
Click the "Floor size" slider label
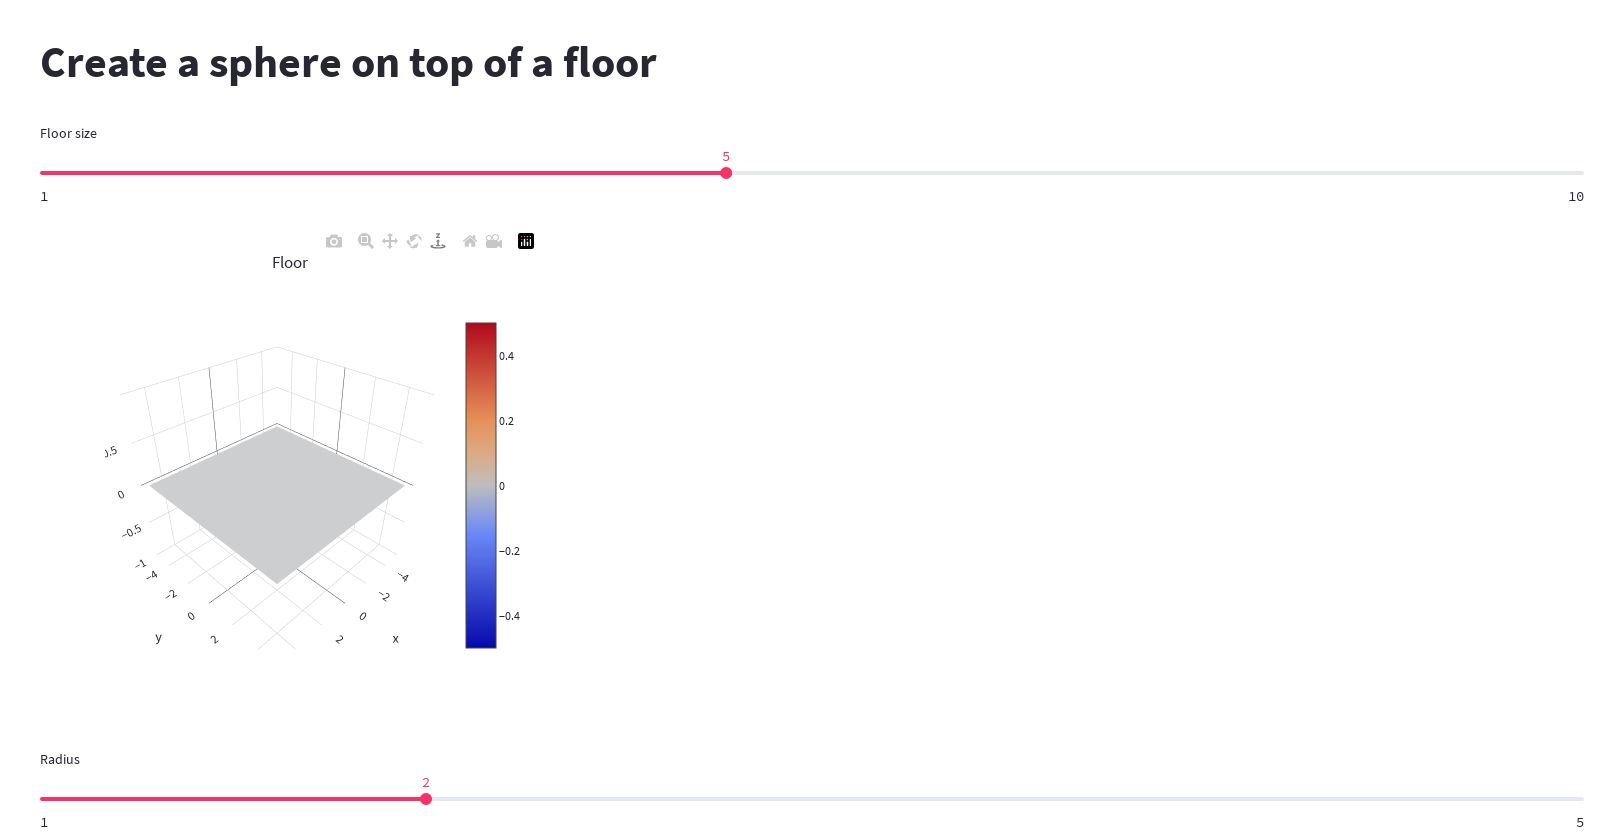(x=68, y=134)
